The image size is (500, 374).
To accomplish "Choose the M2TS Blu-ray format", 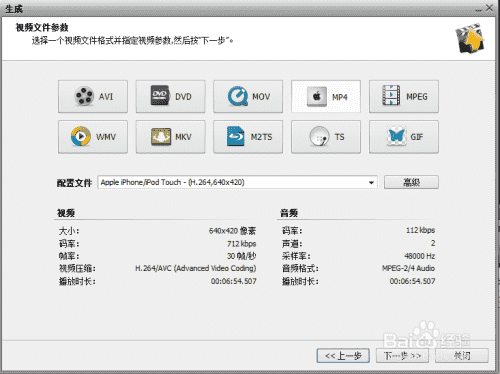I will pyautogui.click(x=248, y=137).
